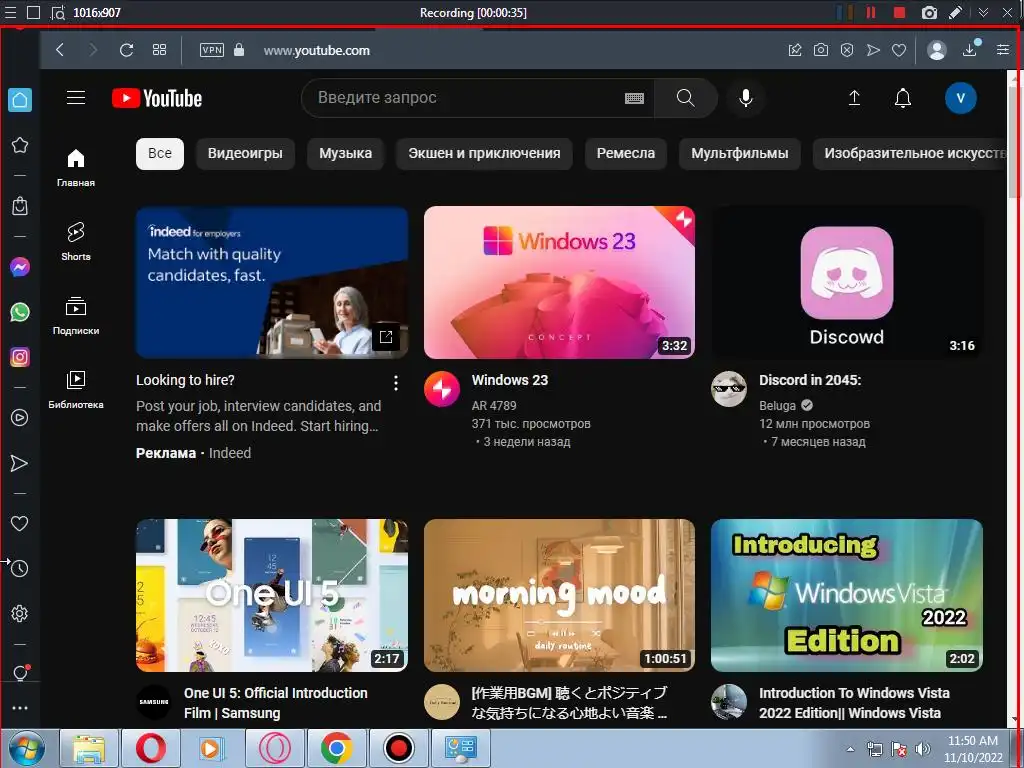Toggle the VPN badge in address bar
This screenshot has height=768, width=1024.
pos(212,50)
